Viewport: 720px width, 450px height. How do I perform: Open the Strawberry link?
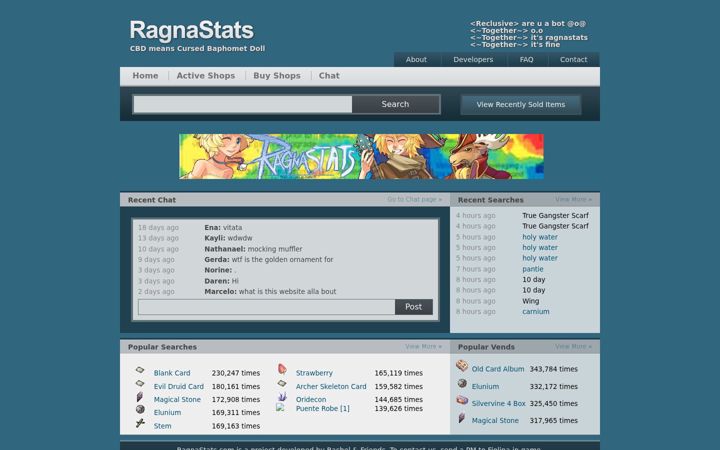[314, 373]
